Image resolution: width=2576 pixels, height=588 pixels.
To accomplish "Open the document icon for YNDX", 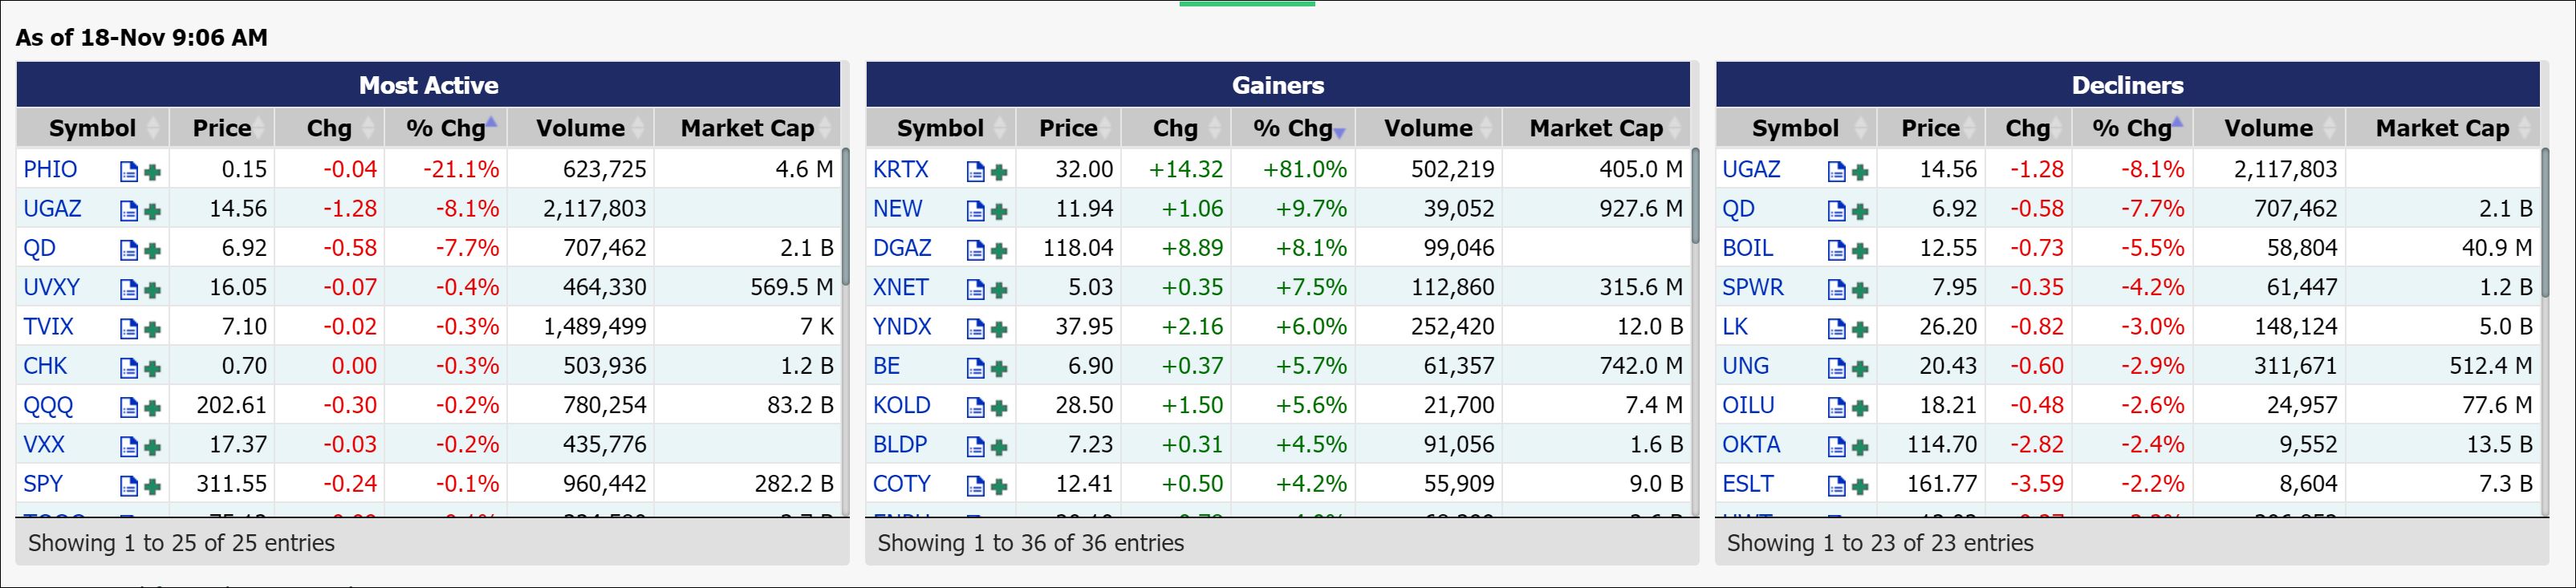I will click(976, 329).
